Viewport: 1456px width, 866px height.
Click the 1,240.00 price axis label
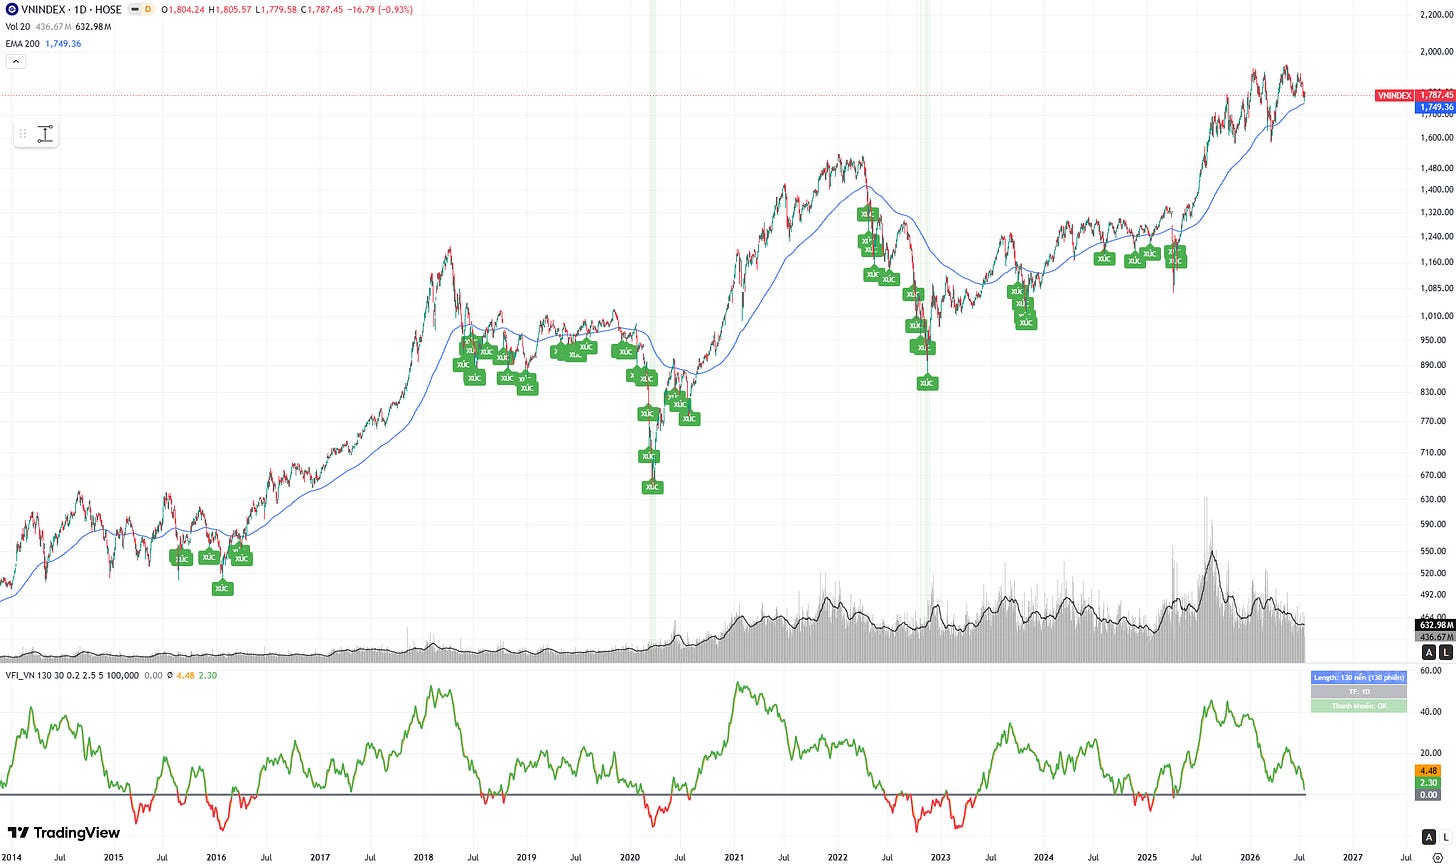coord(1435,237)
